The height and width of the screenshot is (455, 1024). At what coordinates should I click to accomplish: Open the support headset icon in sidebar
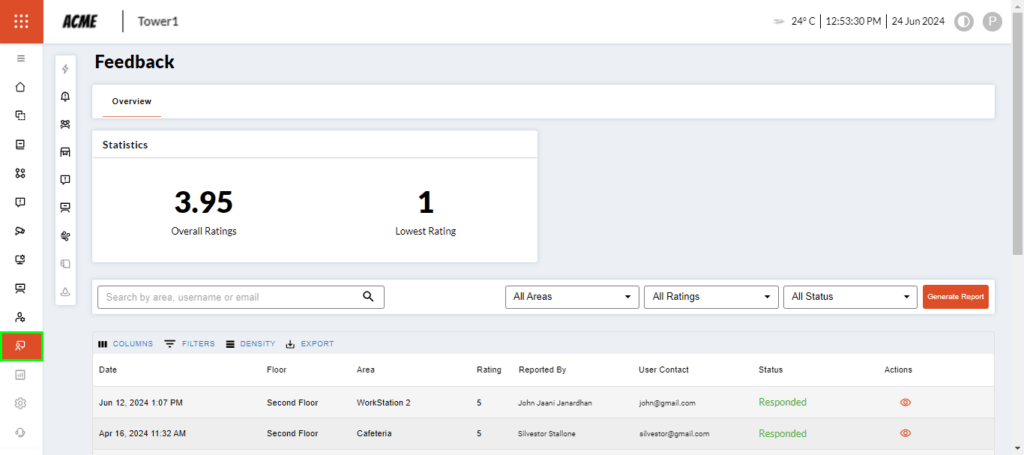point(21,433)
